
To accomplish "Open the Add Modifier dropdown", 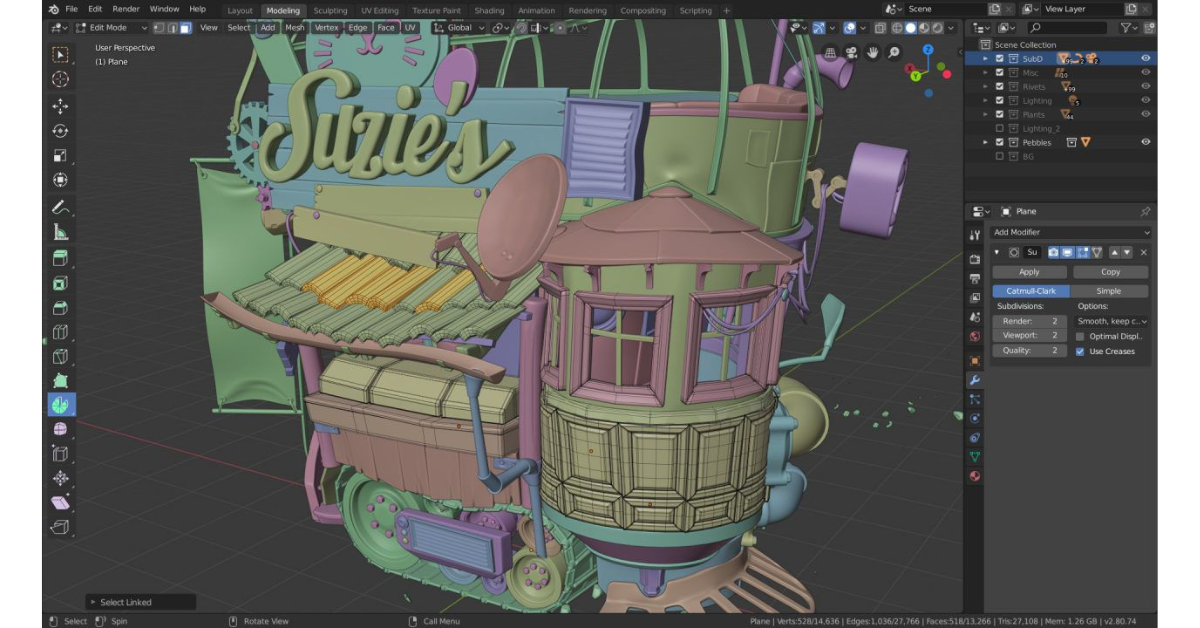I will 1070,232.
